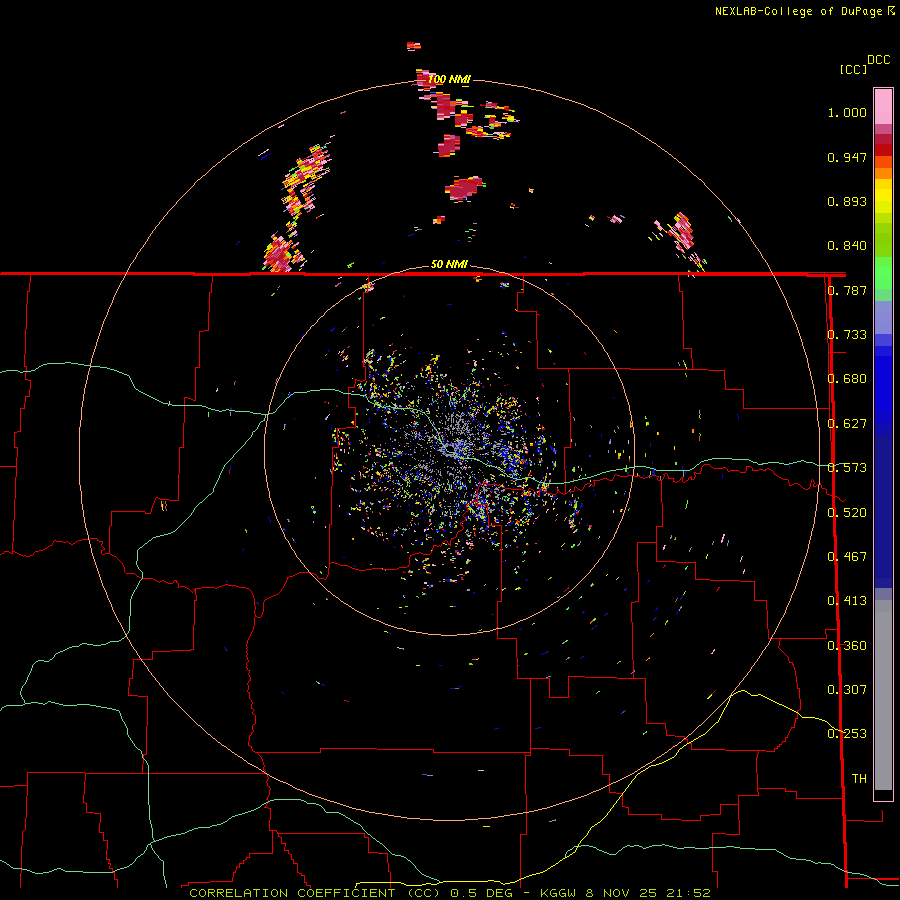Click the 0.467 scale value
900x900 pixels.
click(847, 557)
